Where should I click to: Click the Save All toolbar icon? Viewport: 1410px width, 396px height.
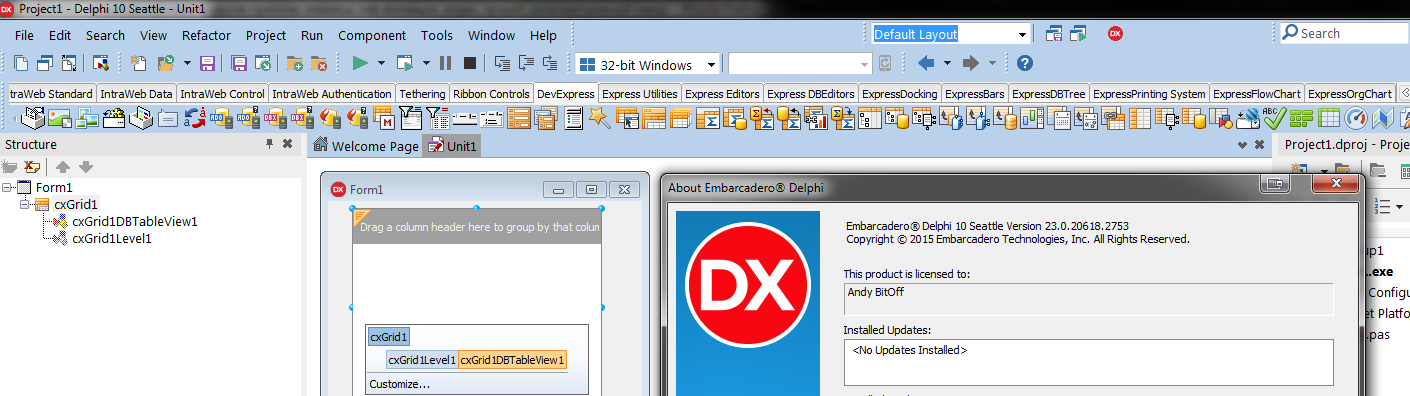tap(239, 63)
